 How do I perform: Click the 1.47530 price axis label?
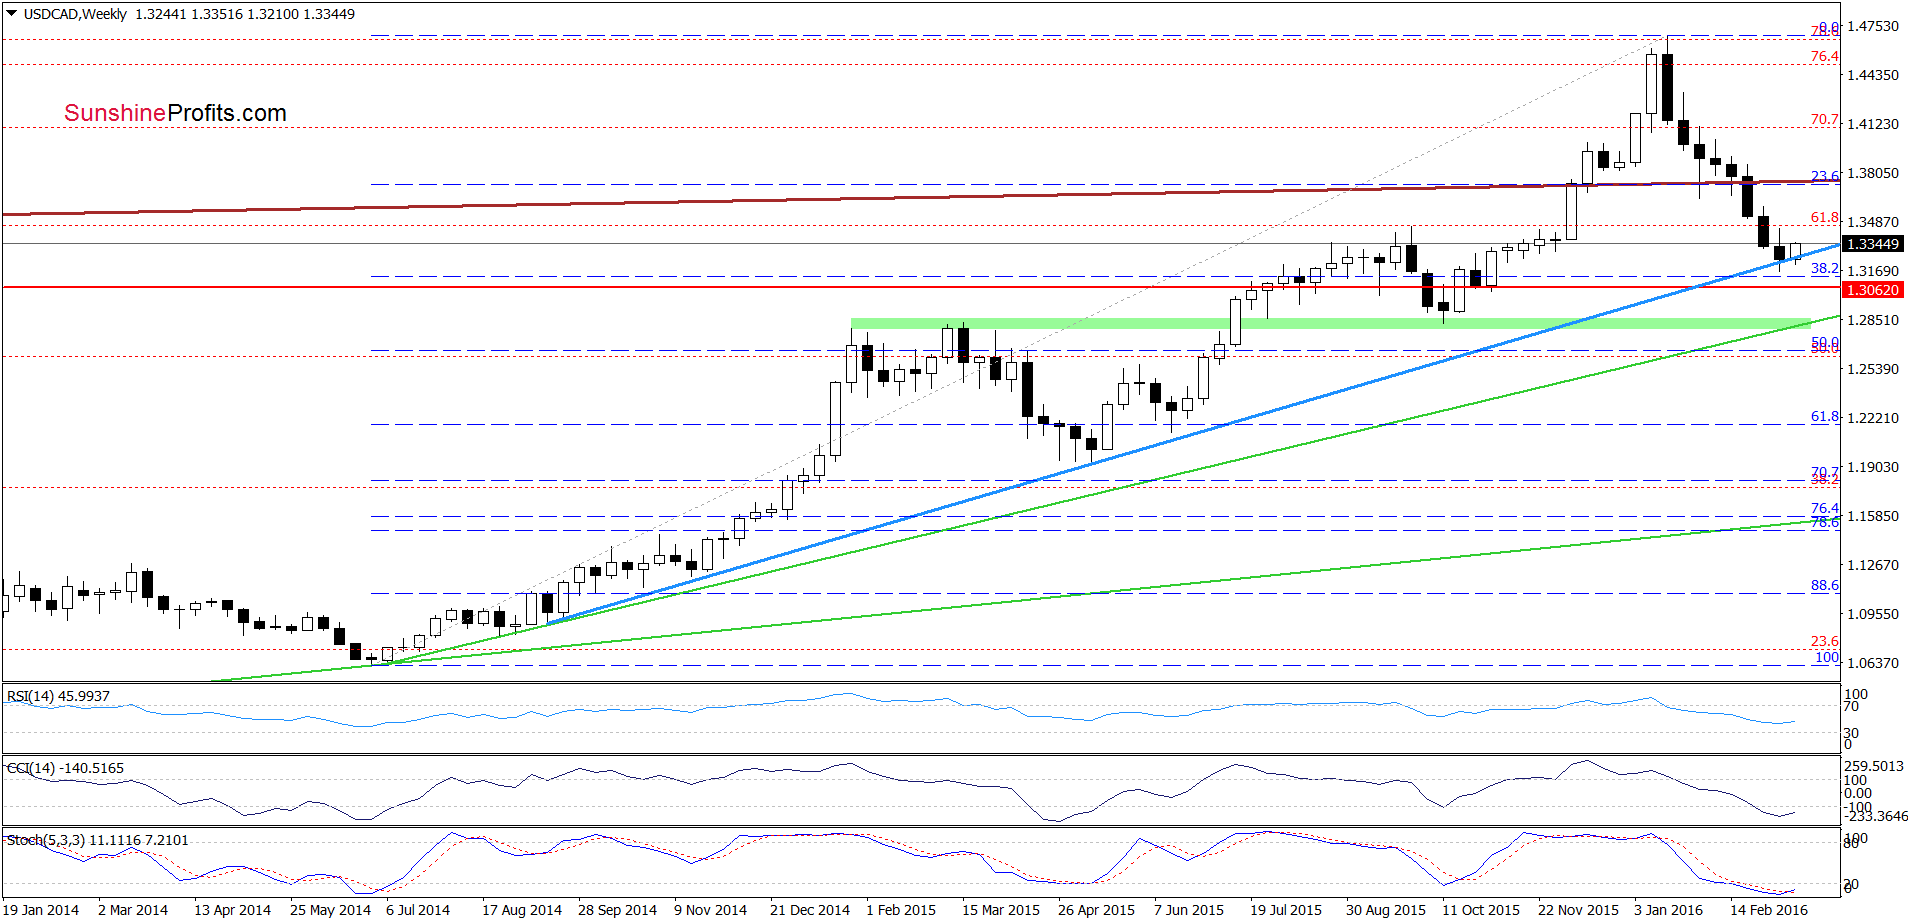1872,26
